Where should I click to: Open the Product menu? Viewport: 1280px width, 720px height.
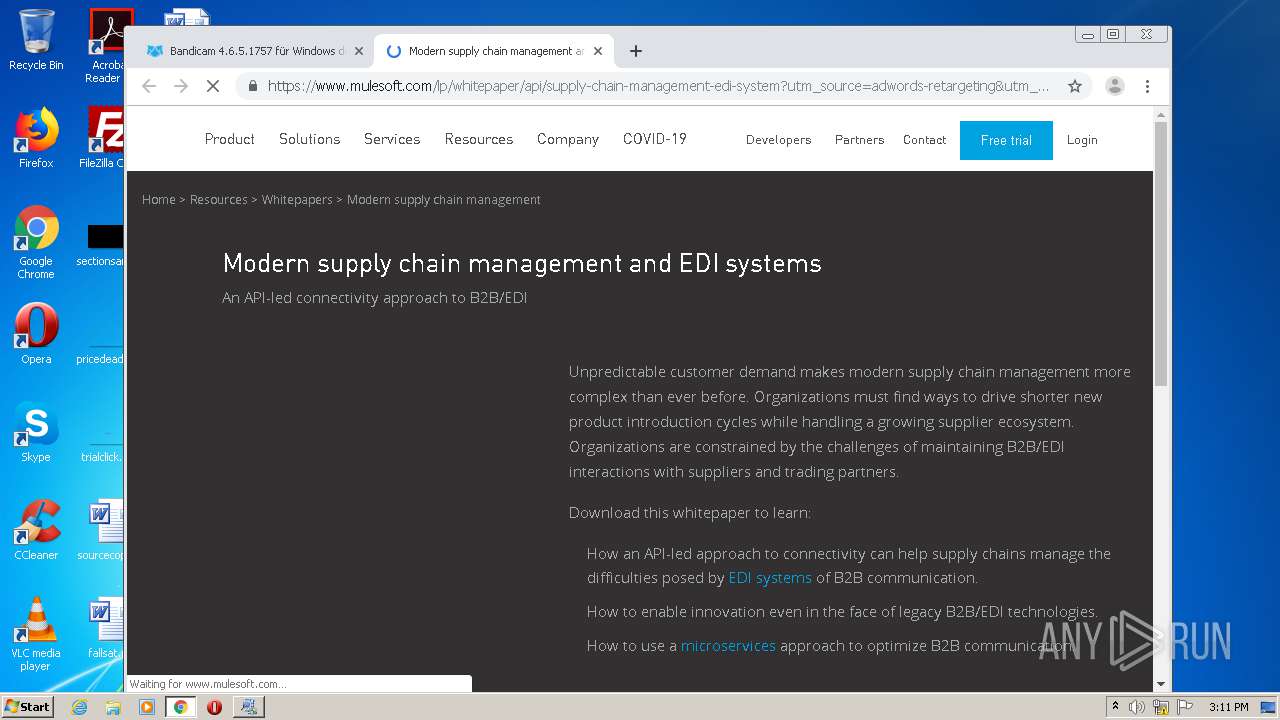coord(230,139)
